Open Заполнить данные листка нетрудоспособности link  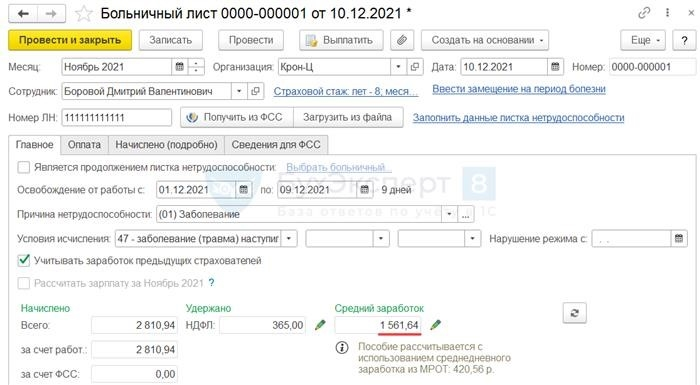click(518, 117)
